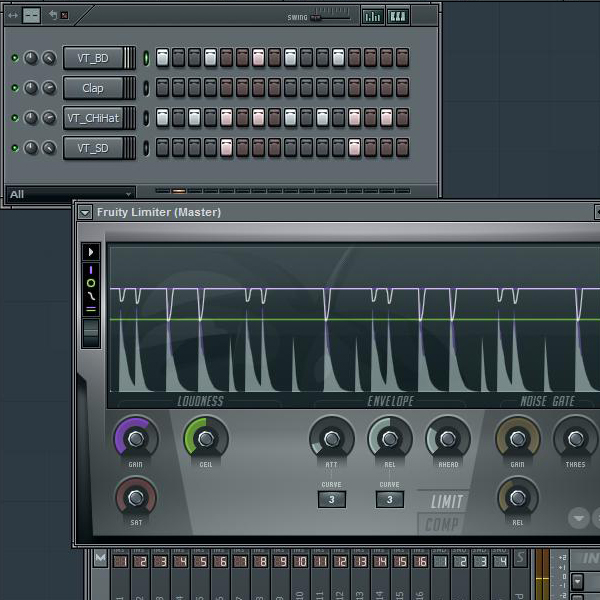Click the VT_CHiHat channel button
Viewport: 600px width, 600px height.
[93, 118]
